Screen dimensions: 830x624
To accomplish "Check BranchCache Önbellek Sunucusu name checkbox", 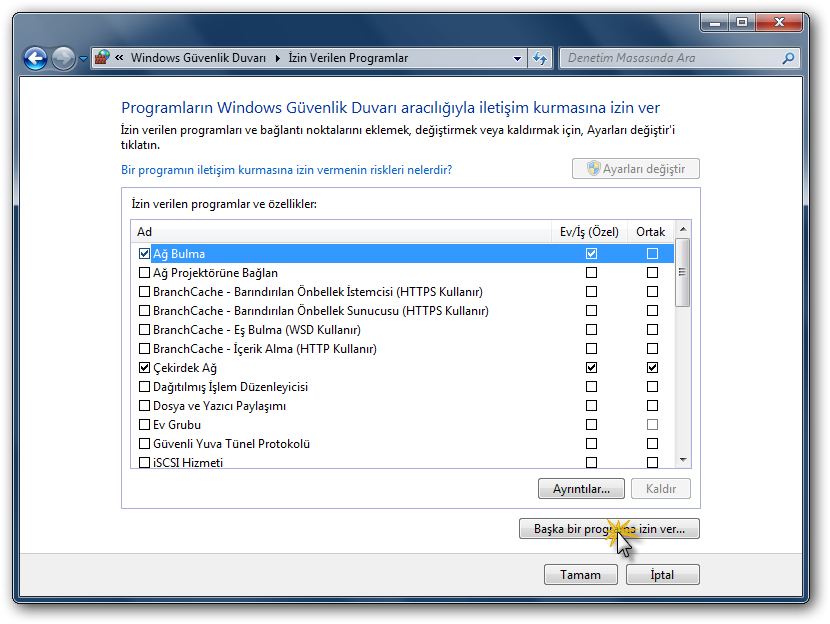I will (144, 311).
